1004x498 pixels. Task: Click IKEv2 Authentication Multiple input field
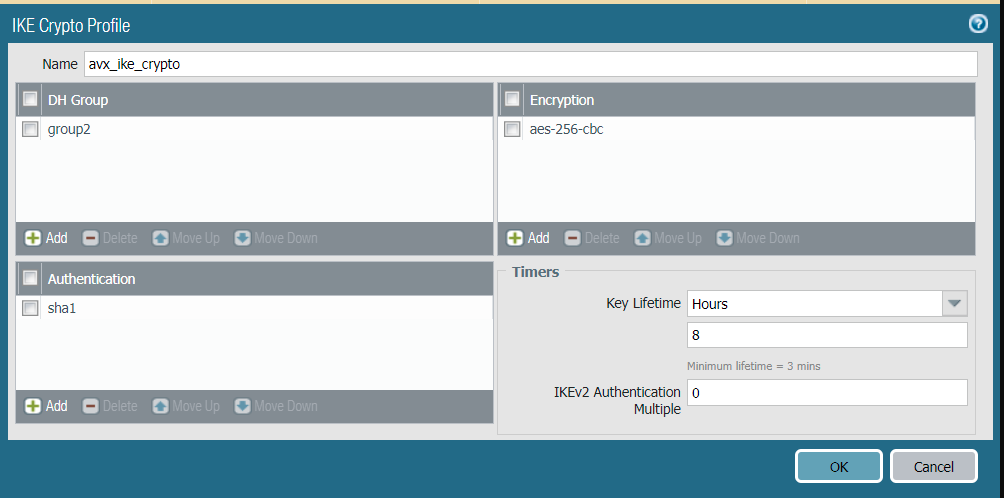pyautogui.click(x=827, y=393)
